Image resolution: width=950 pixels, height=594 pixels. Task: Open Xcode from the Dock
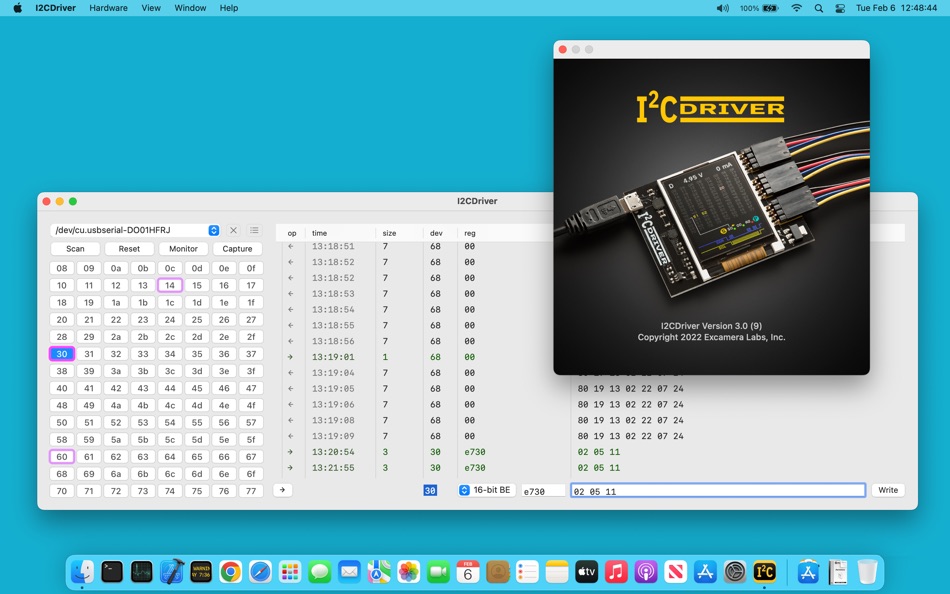[x=171, y=572]
